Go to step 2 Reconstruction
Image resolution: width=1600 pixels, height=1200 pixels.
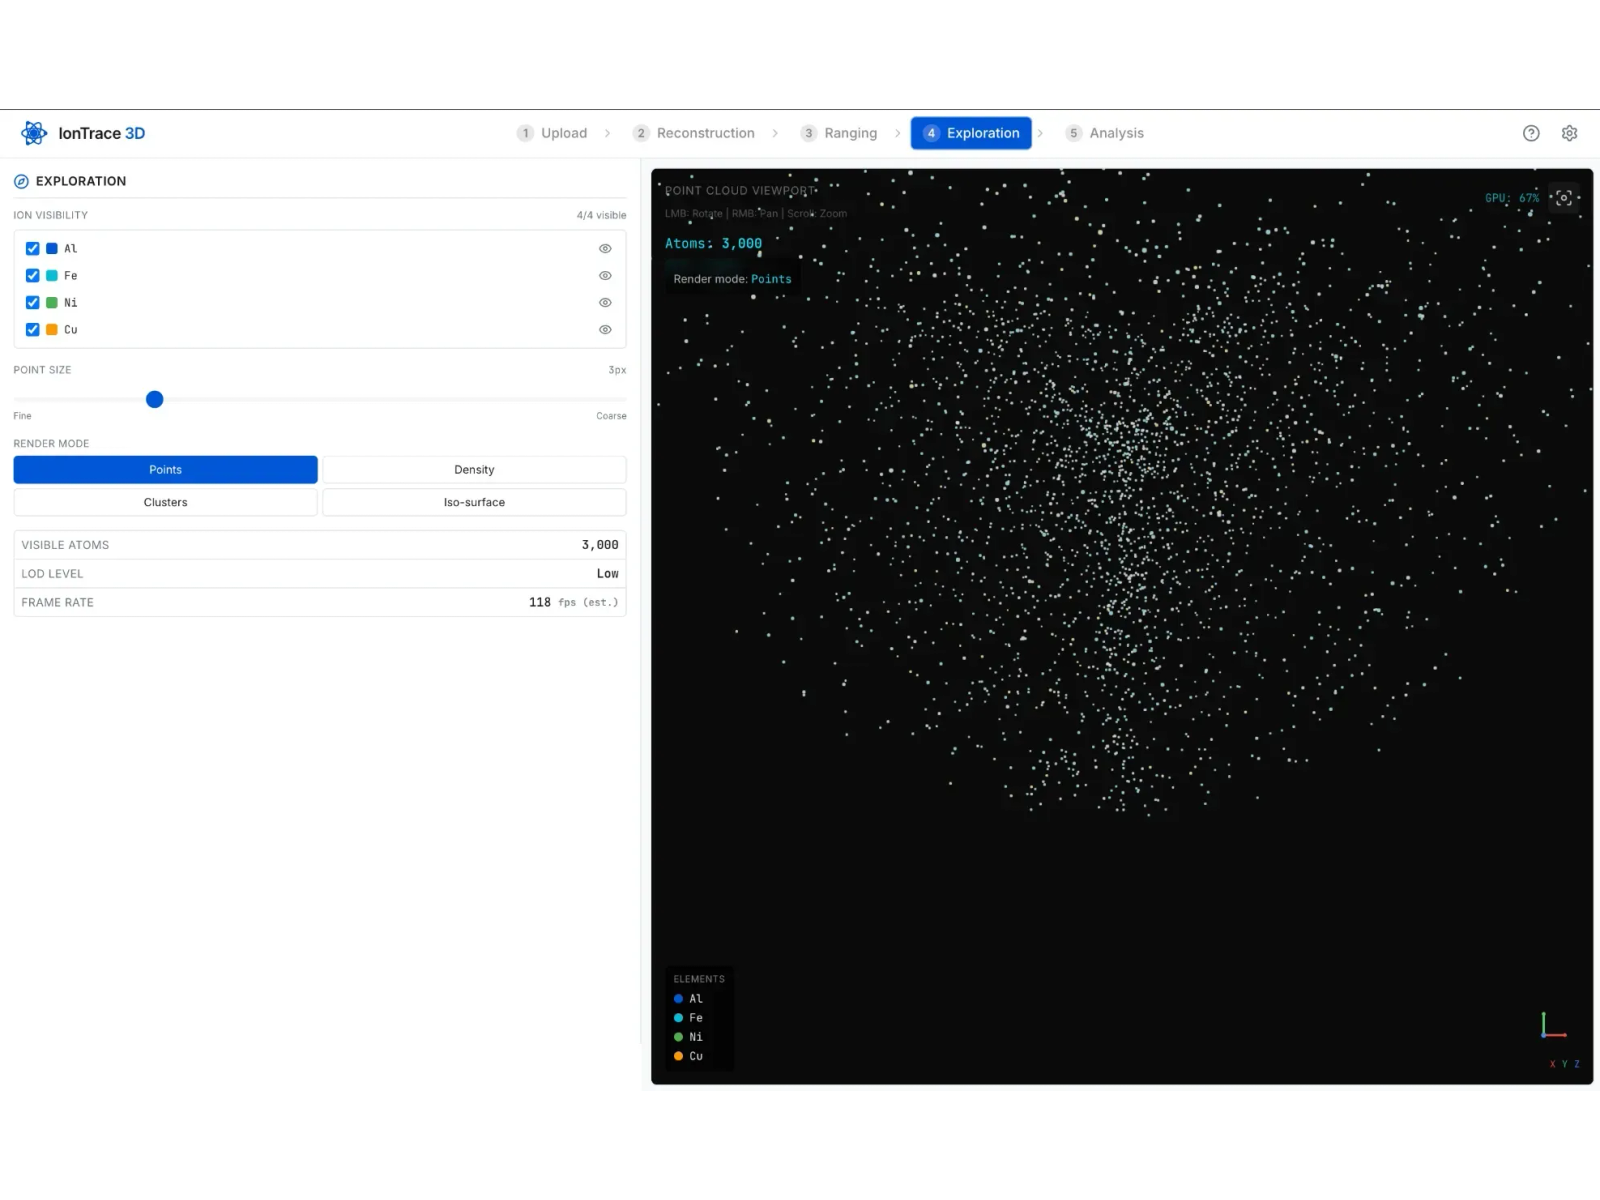(x=694, y=133)
